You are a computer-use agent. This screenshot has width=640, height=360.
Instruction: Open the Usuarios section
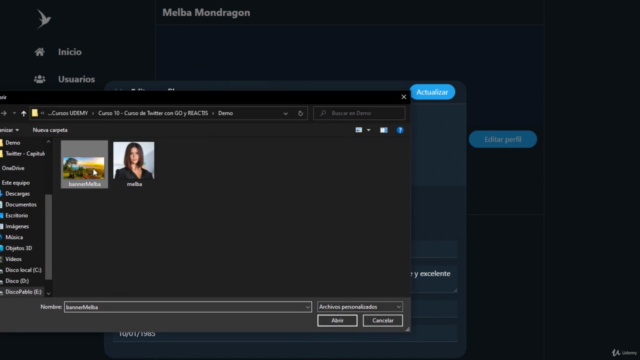click(76, 79)
